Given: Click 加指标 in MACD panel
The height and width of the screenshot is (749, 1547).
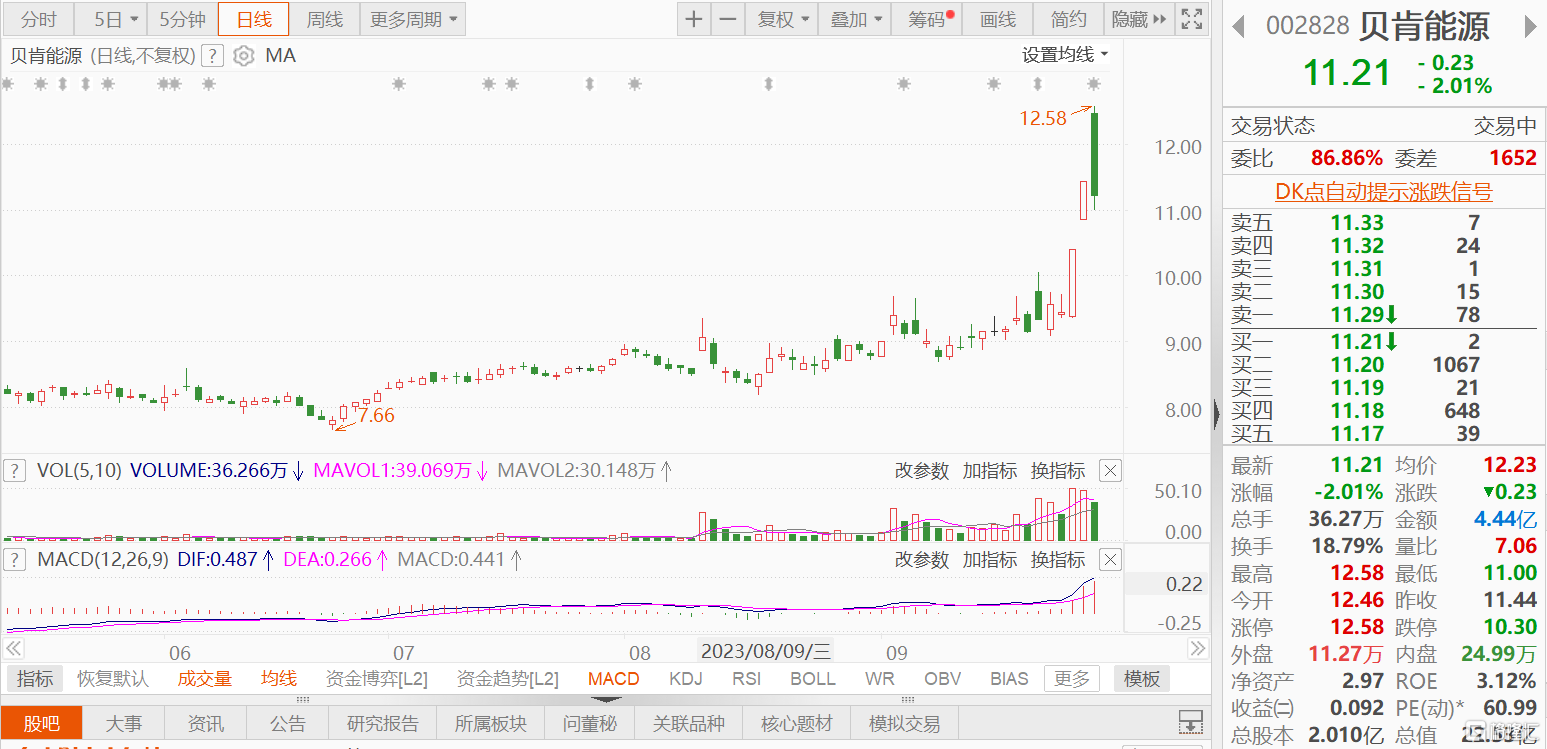Looking at the screenshot, I should point(989,560).
